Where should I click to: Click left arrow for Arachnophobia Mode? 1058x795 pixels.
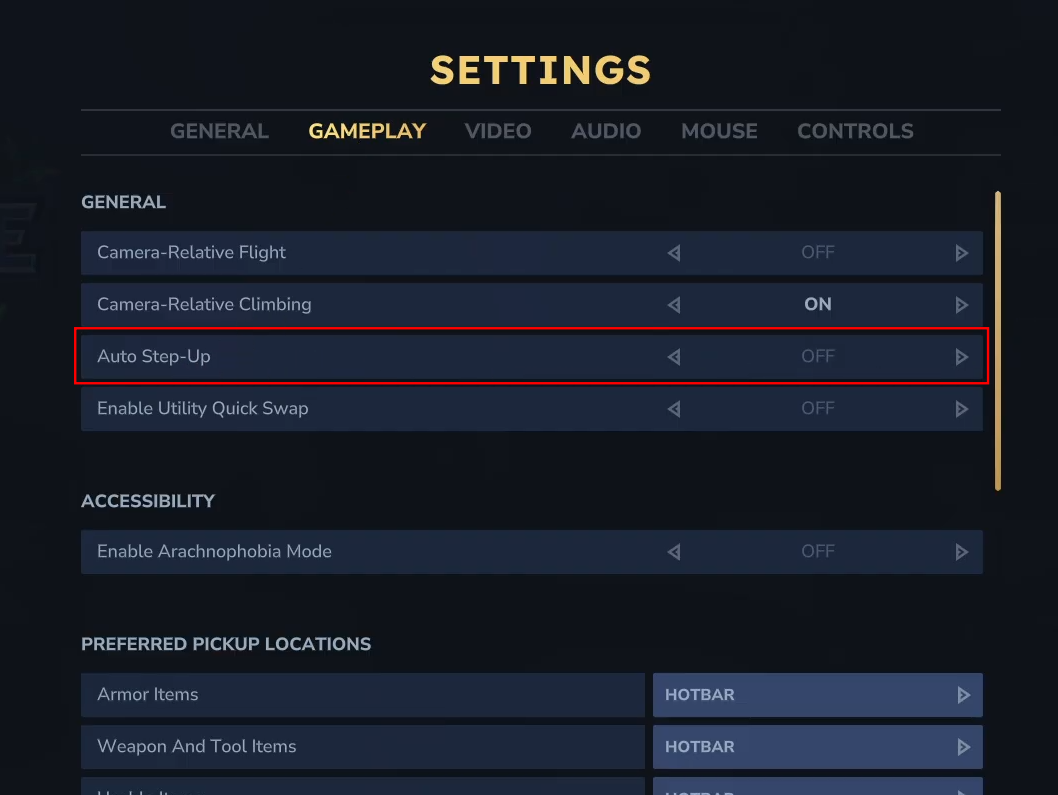click(674, 552)
